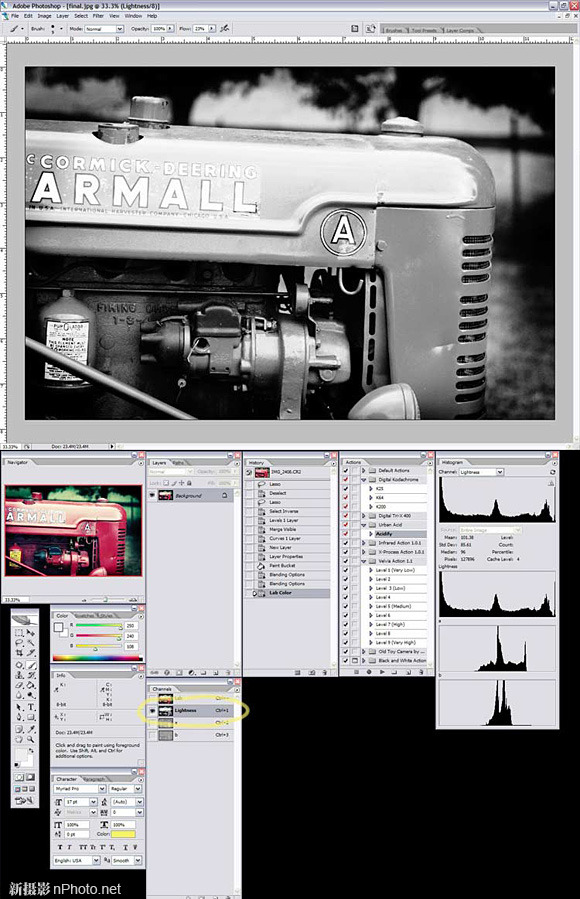Select the Eyedropper tool in the toolbox
This screenshot has height=899, width=580.
click(32, 729)
